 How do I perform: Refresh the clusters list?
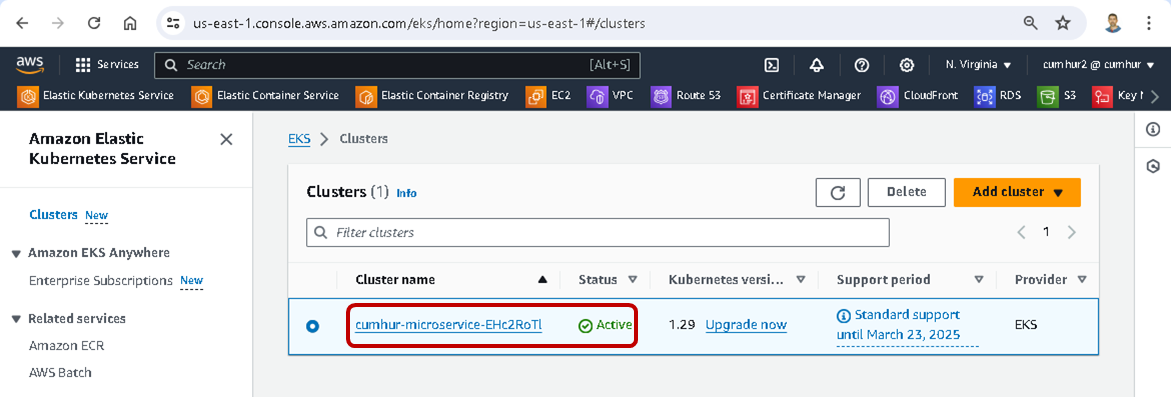pyautogui.click(x=838, y=193)
